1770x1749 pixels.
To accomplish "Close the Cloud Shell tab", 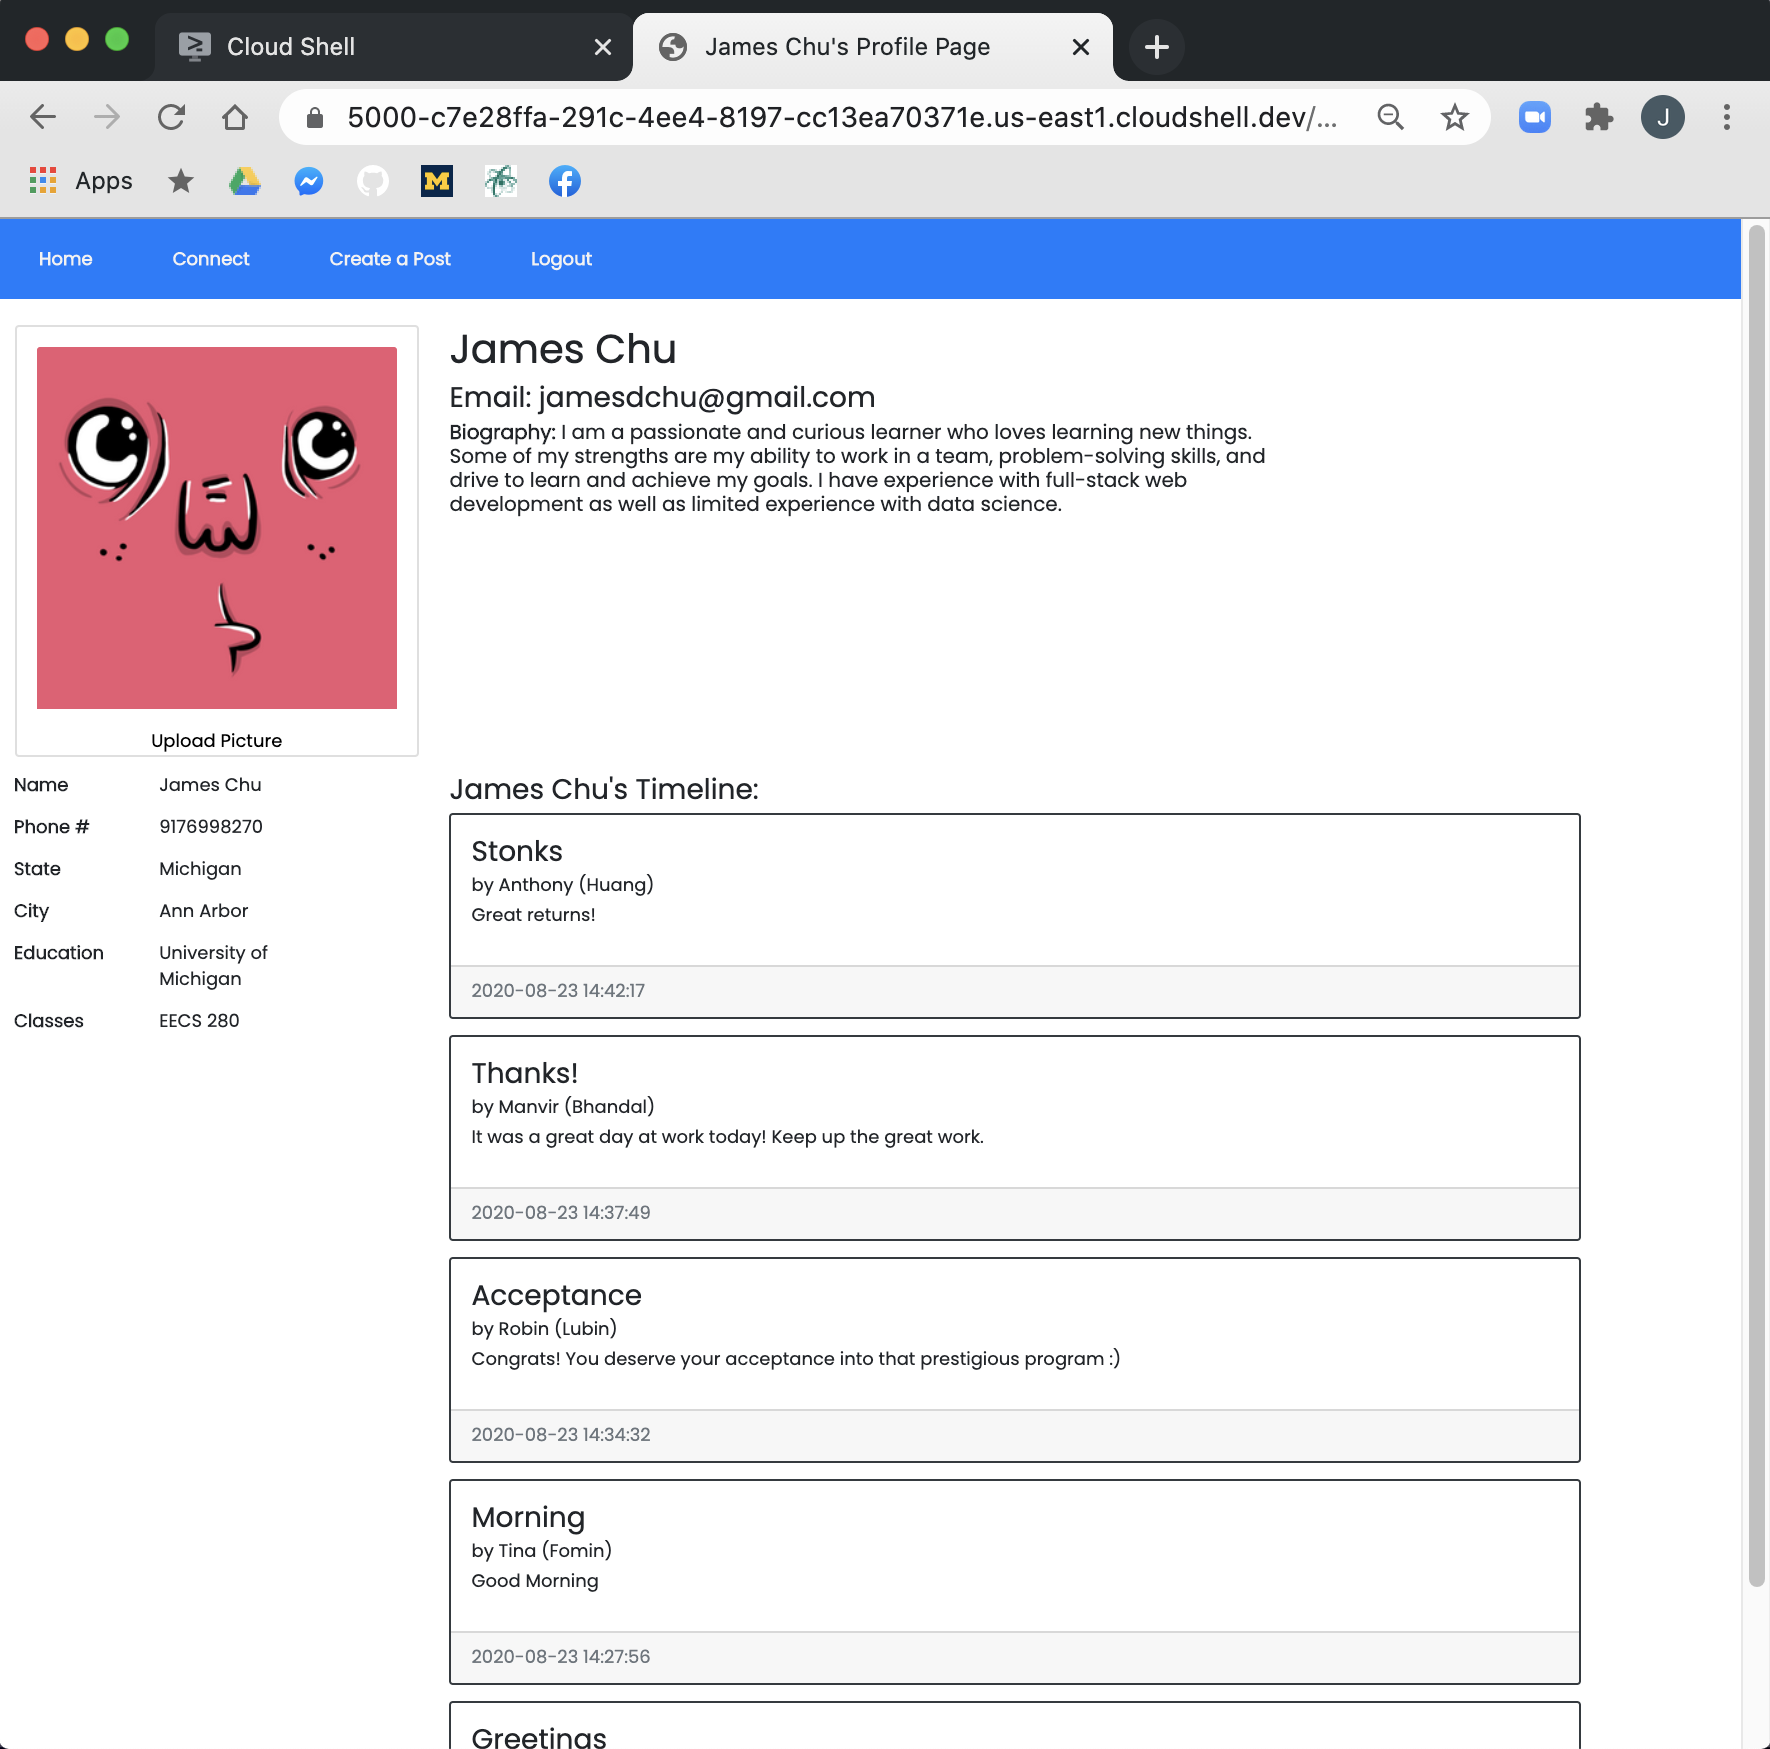I will point(603,47).
